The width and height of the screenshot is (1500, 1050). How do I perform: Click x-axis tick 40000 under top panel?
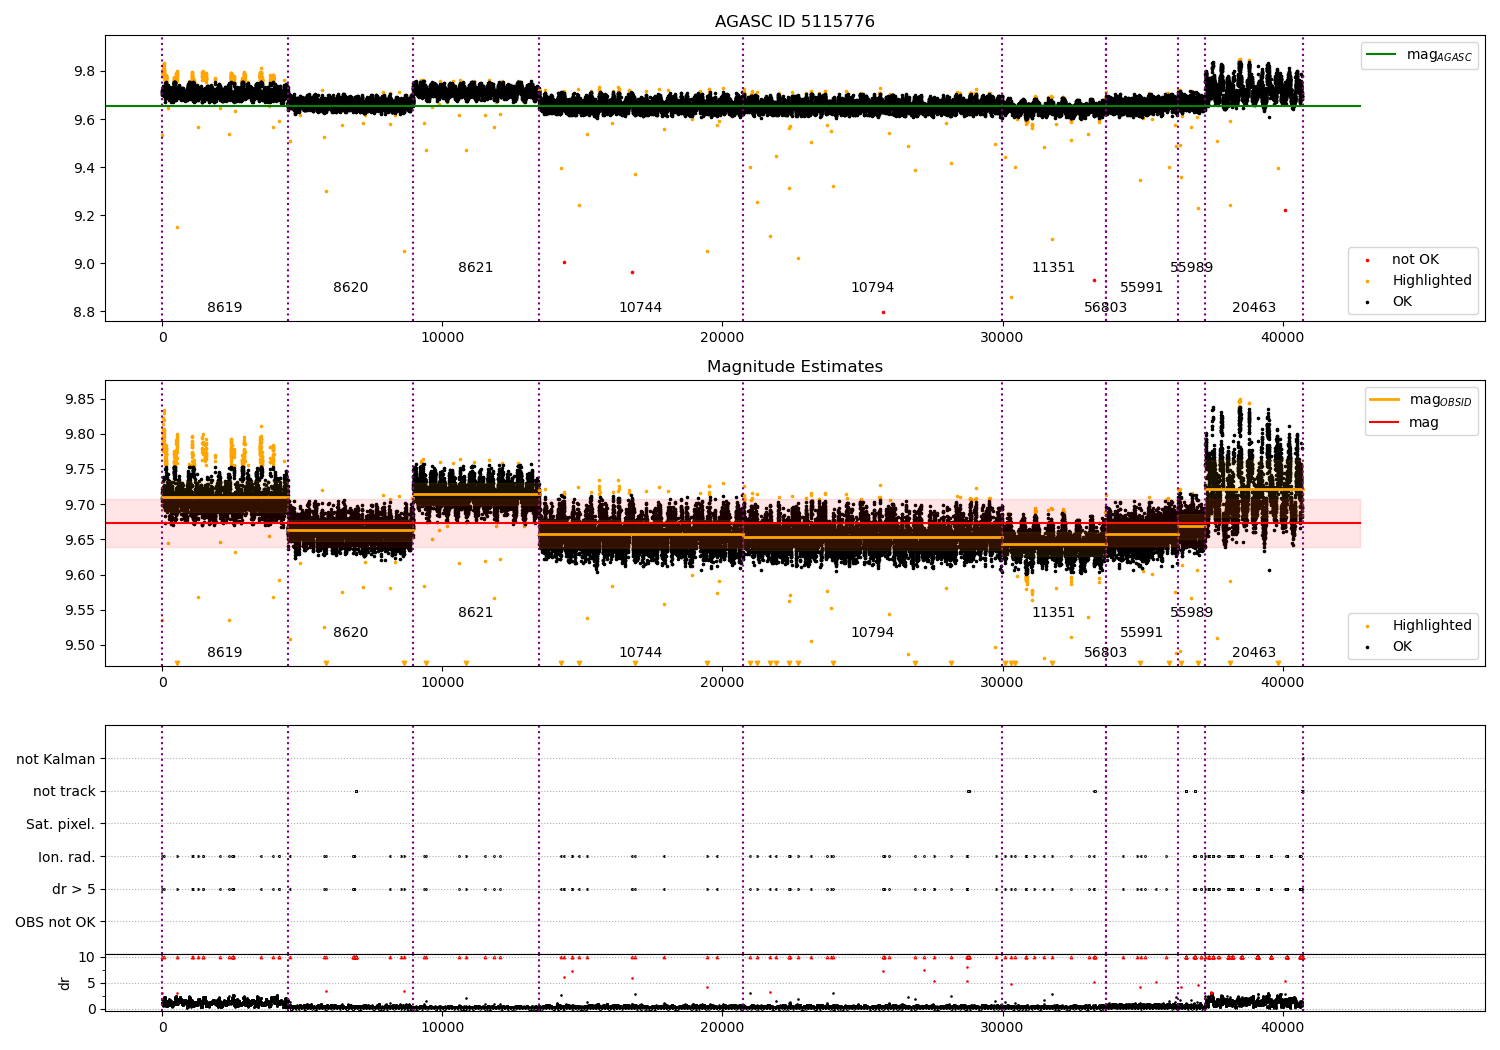point(1282,338)
